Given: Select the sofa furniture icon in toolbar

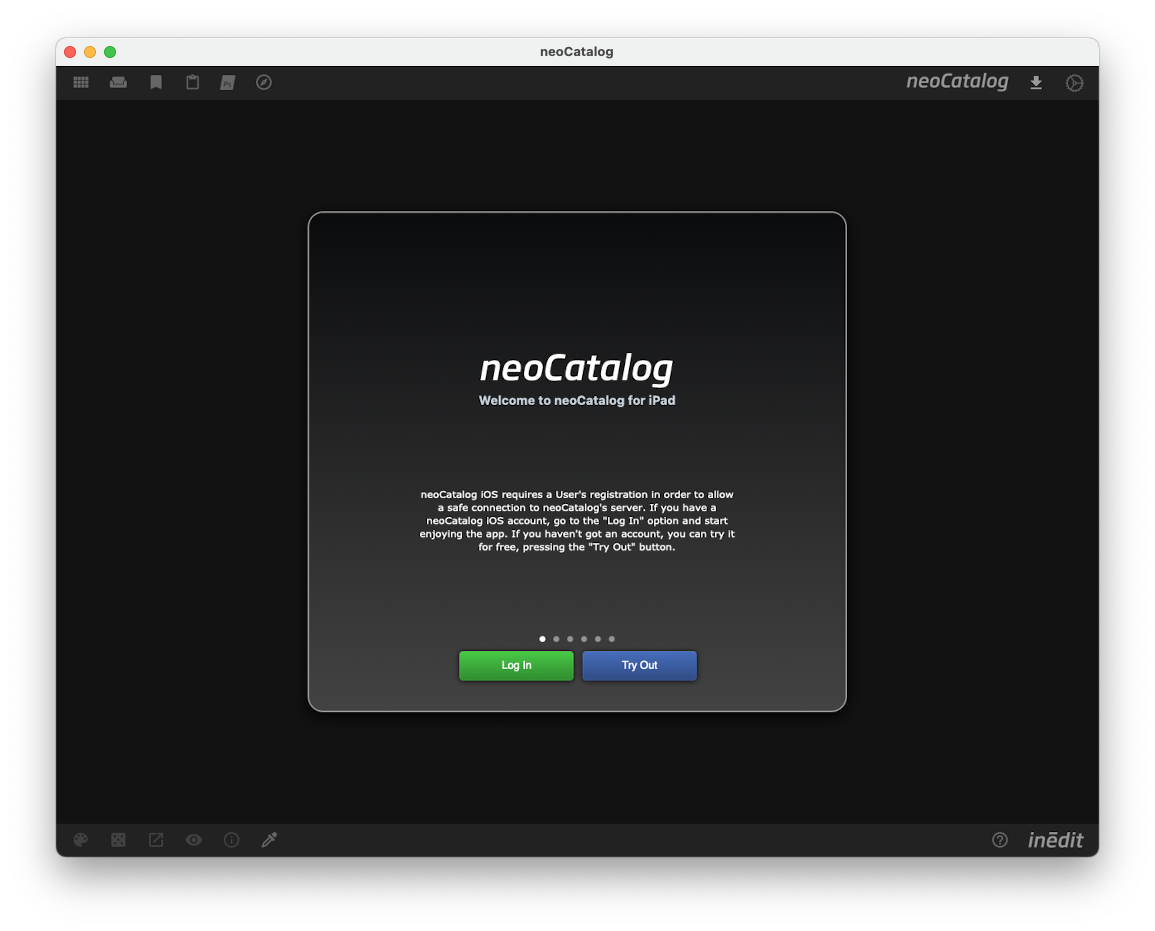Looking at the screenshot, I should 118,82.
